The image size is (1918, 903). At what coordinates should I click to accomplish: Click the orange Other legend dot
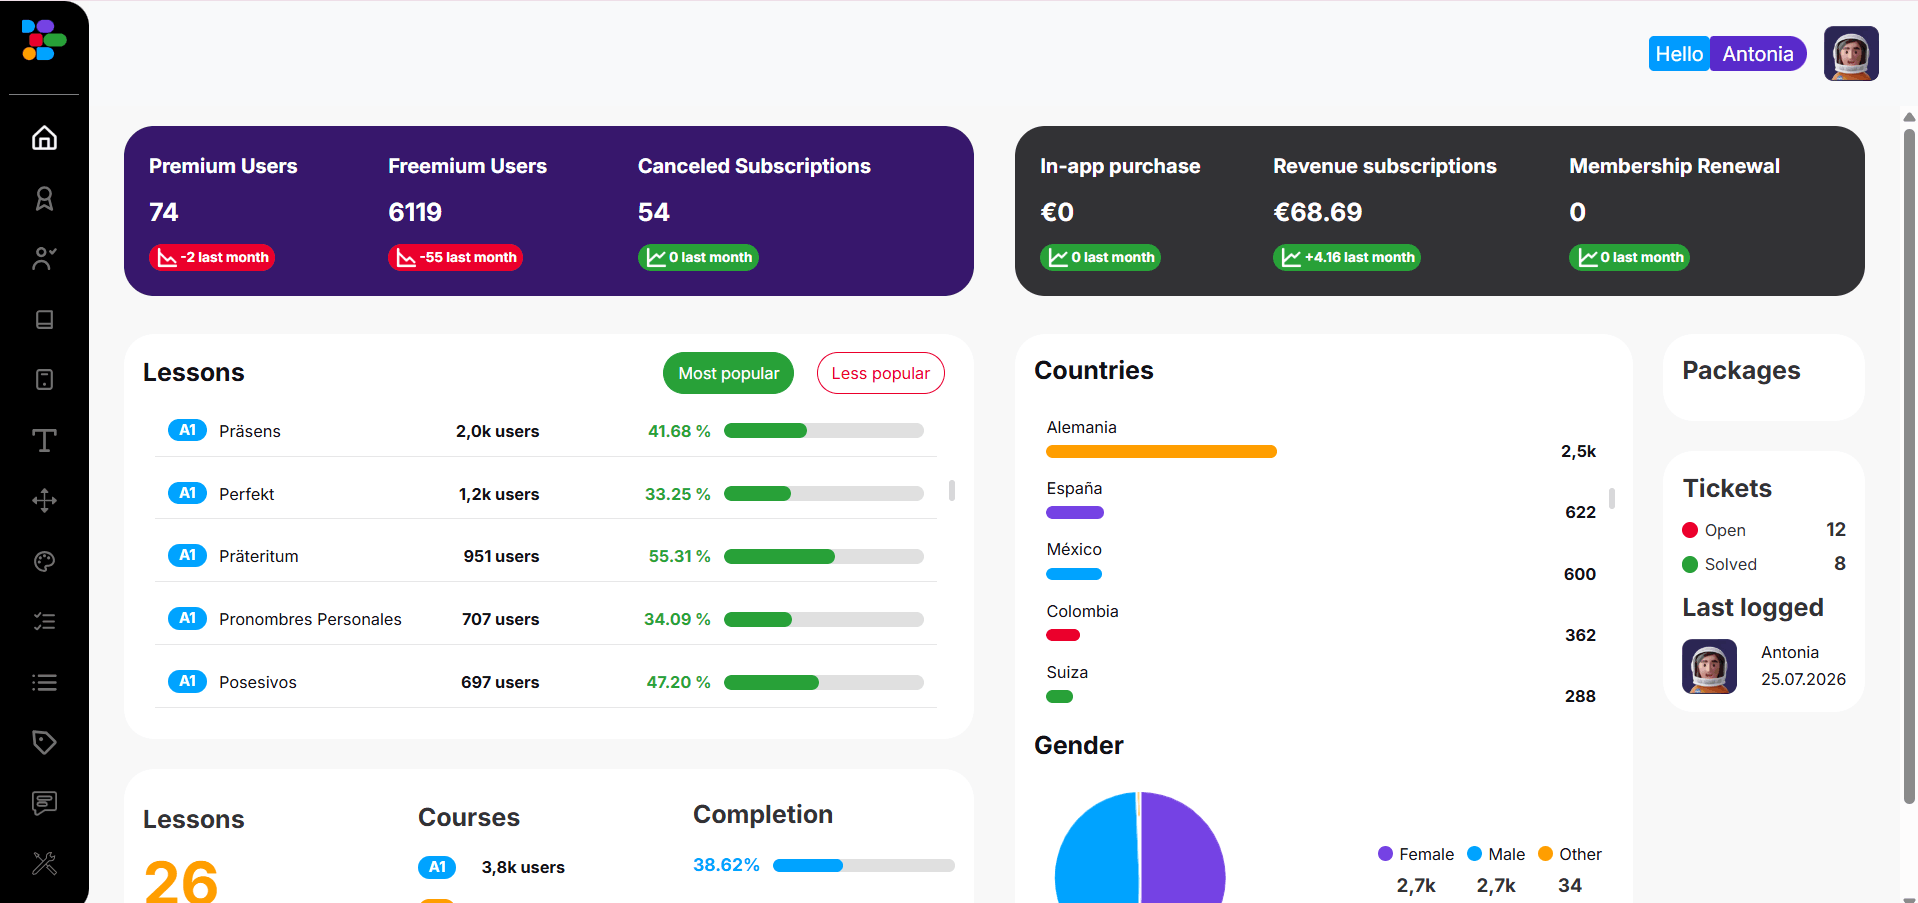(1545, 853)
